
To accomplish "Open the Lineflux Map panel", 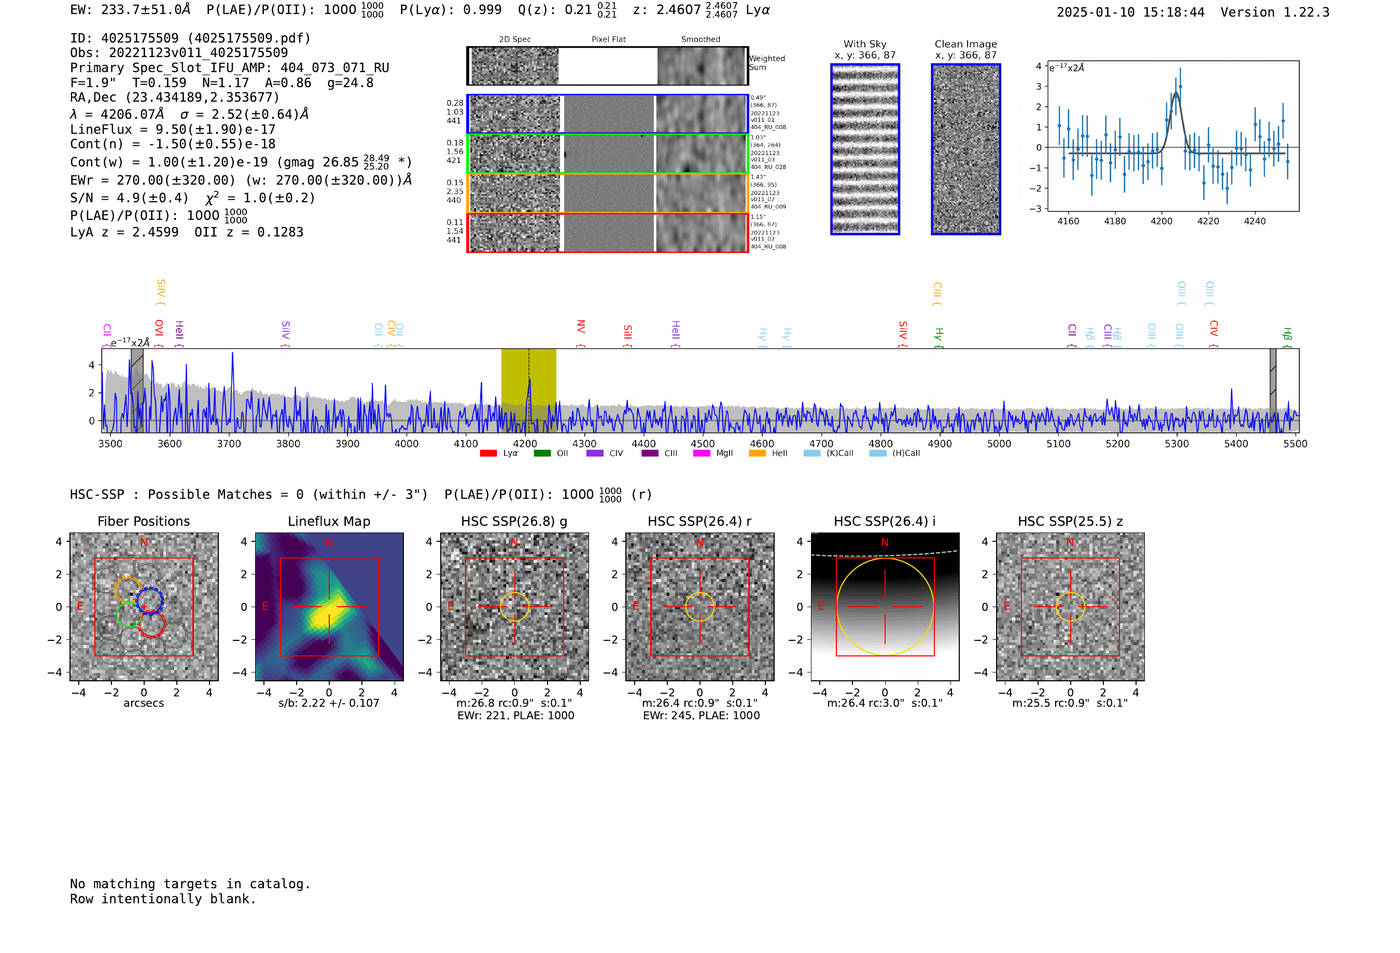I will pyautogui.click(x=329, y=607).
